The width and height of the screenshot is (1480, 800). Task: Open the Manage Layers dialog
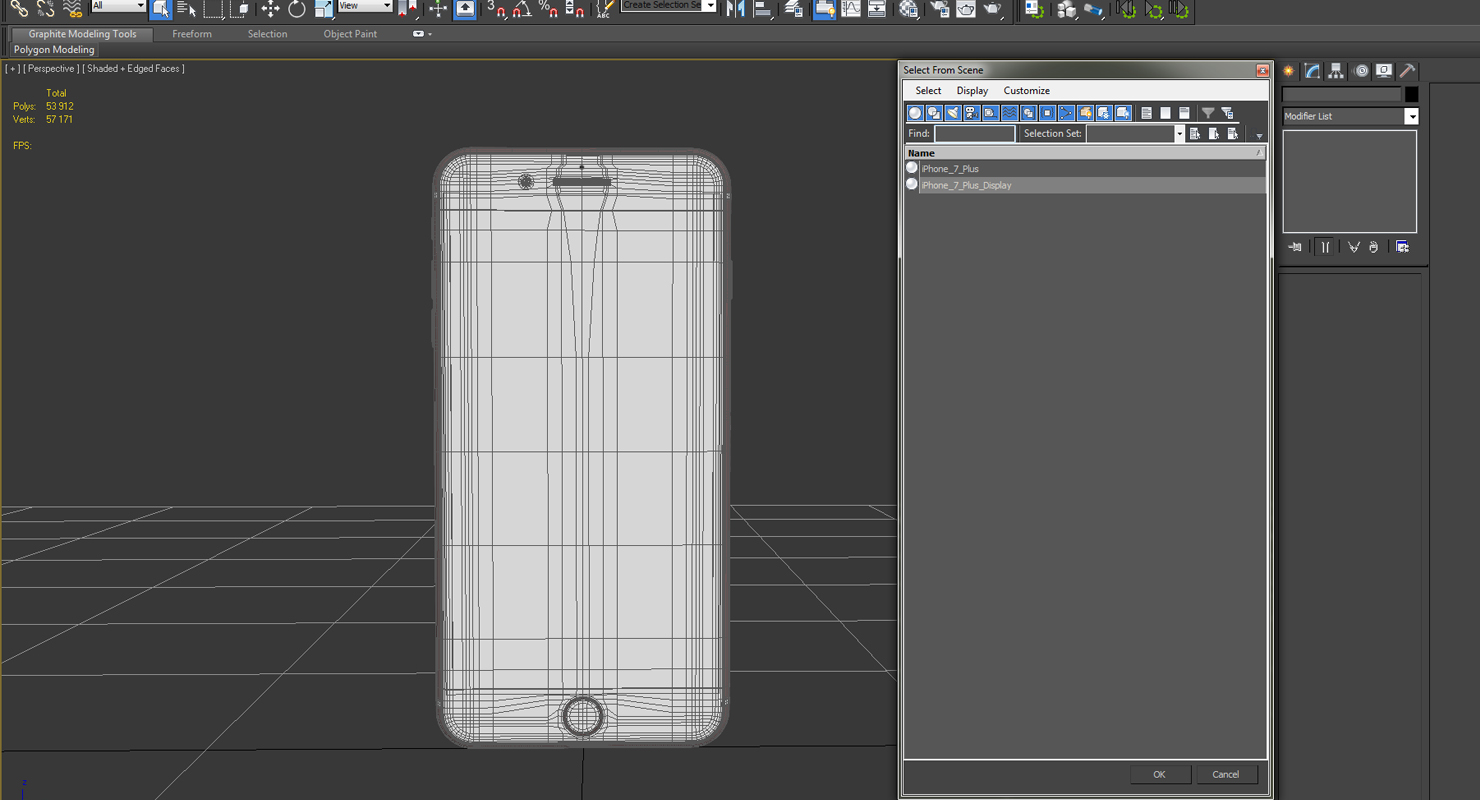pyautogui.click(x=794, y=9)
